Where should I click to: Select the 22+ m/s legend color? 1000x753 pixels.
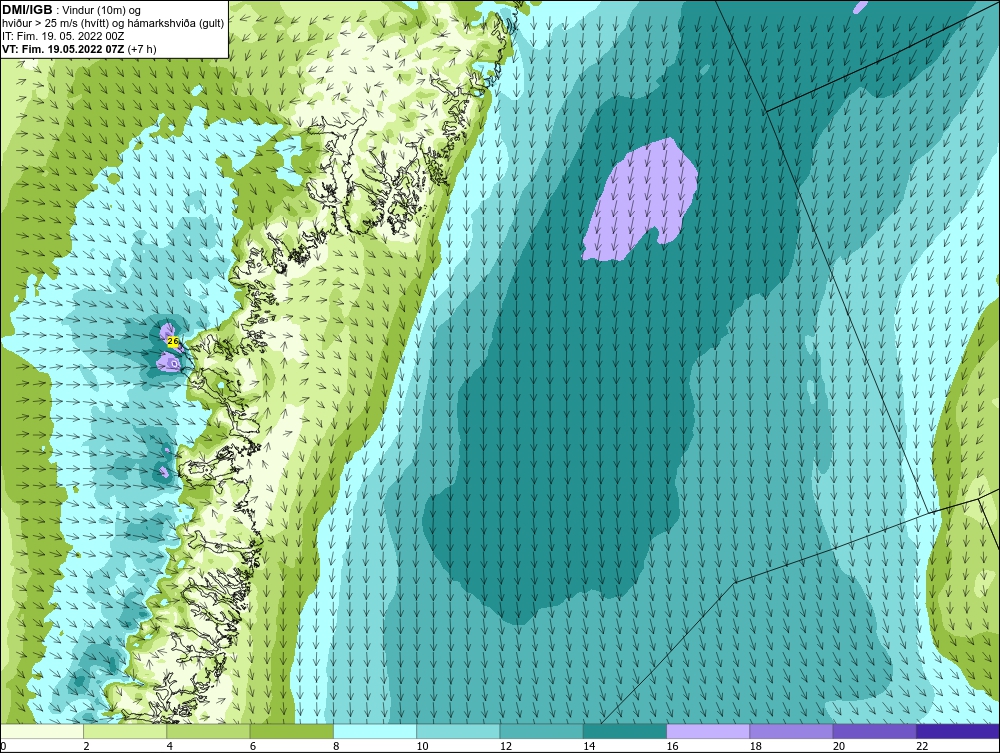coord(958,731)
